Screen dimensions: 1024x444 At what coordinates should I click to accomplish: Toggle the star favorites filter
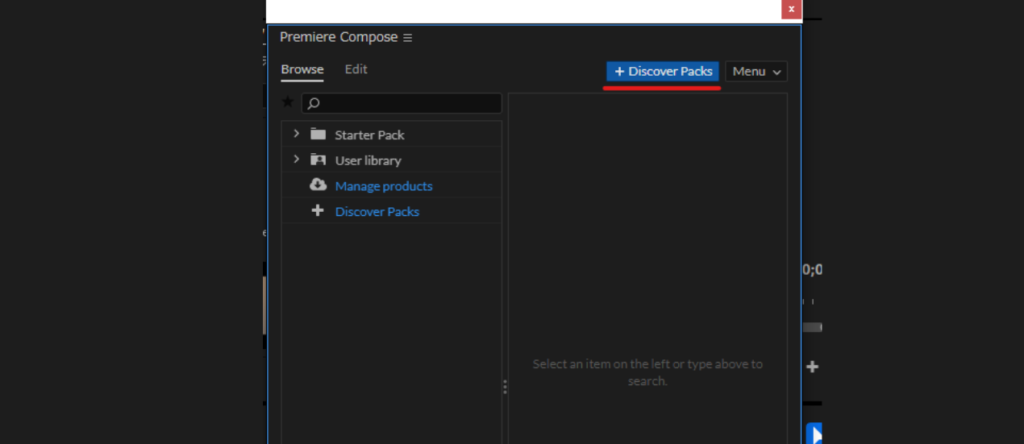(x=288, y=103)
